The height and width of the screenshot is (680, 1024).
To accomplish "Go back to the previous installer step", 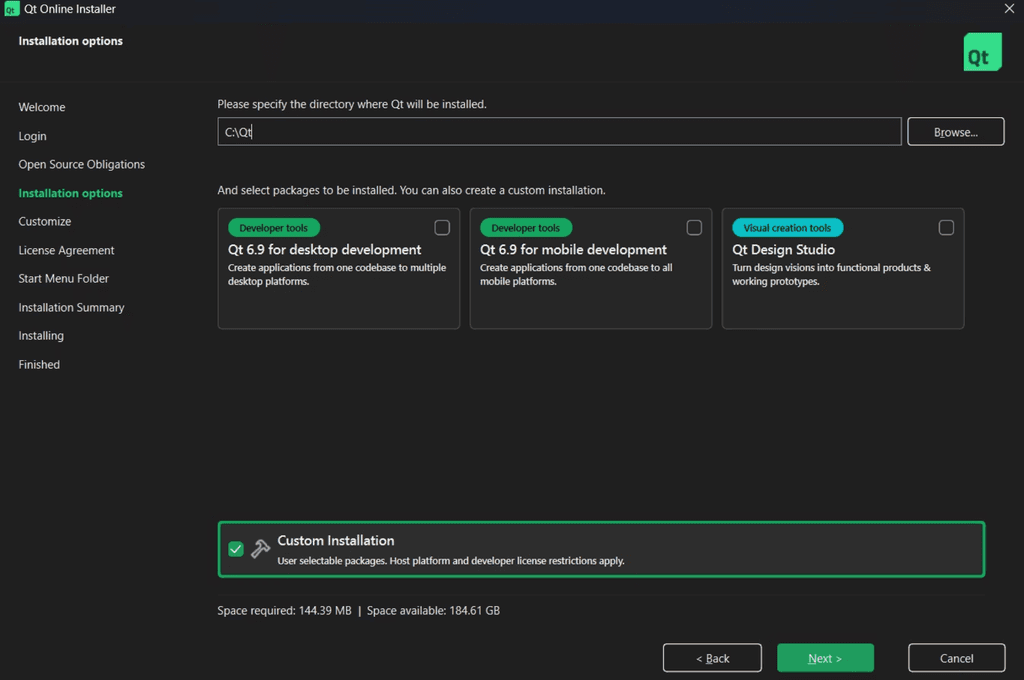I will coord(712,657).
